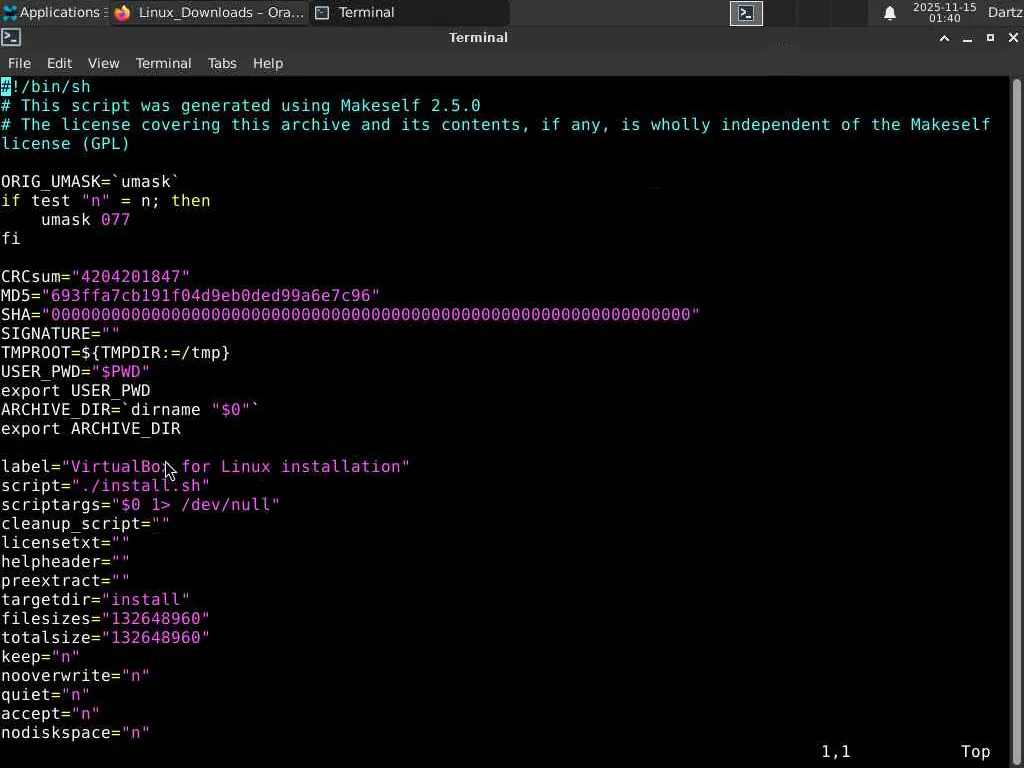Click the preextract="" line
The height and width of the screenshot is (768, 1024).
click(x=65, y=580)
